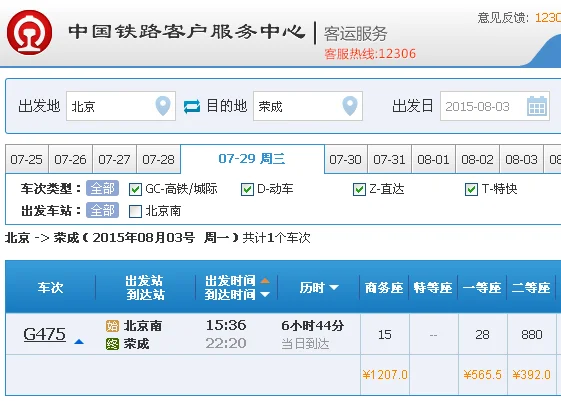
Task: Click the 出发地 input containing 北京
Action: point(121,106)
